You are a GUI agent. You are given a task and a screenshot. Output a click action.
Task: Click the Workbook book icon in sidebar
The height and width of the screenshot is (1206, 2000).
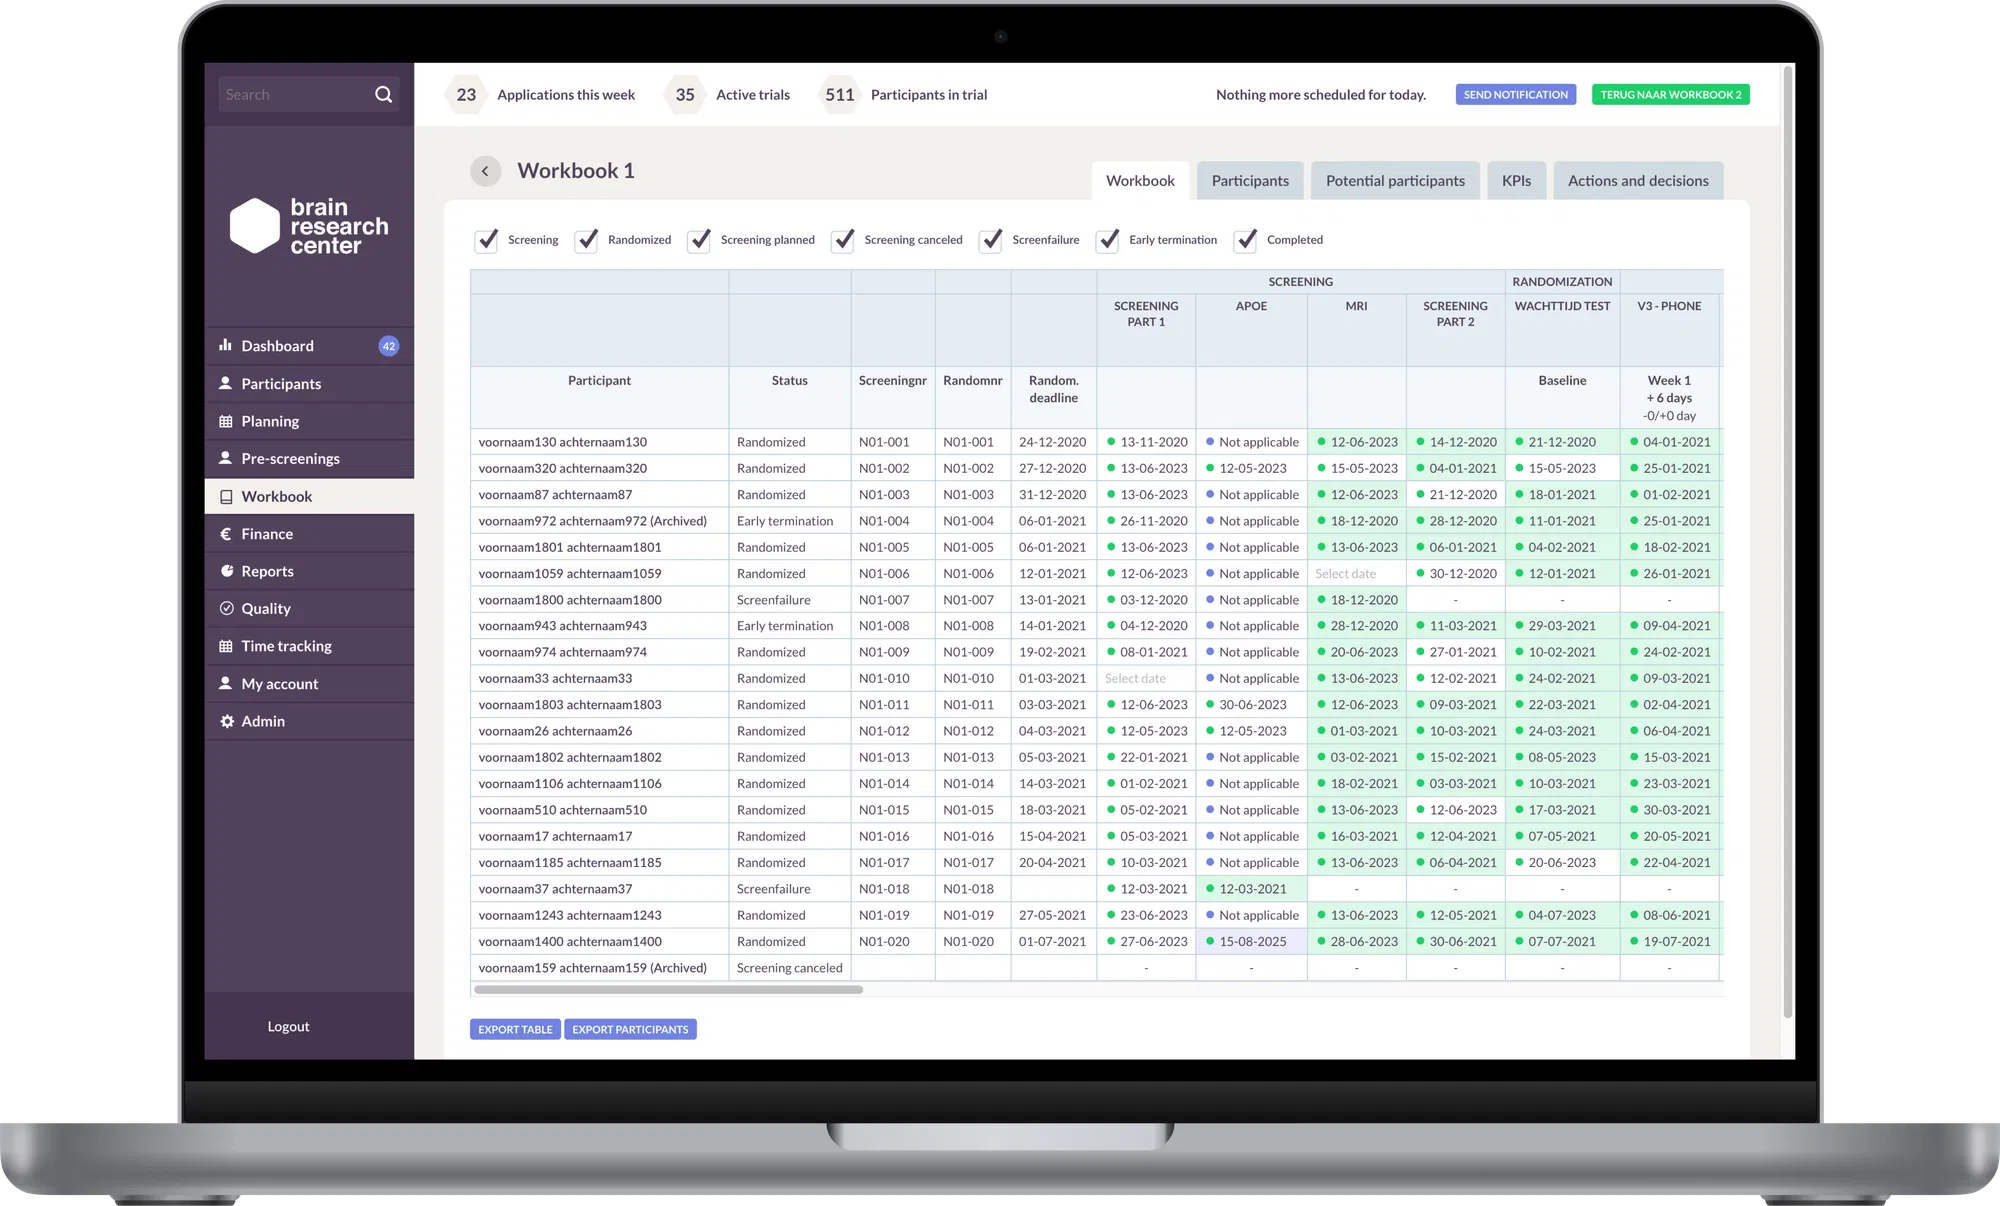pos(226,496)
